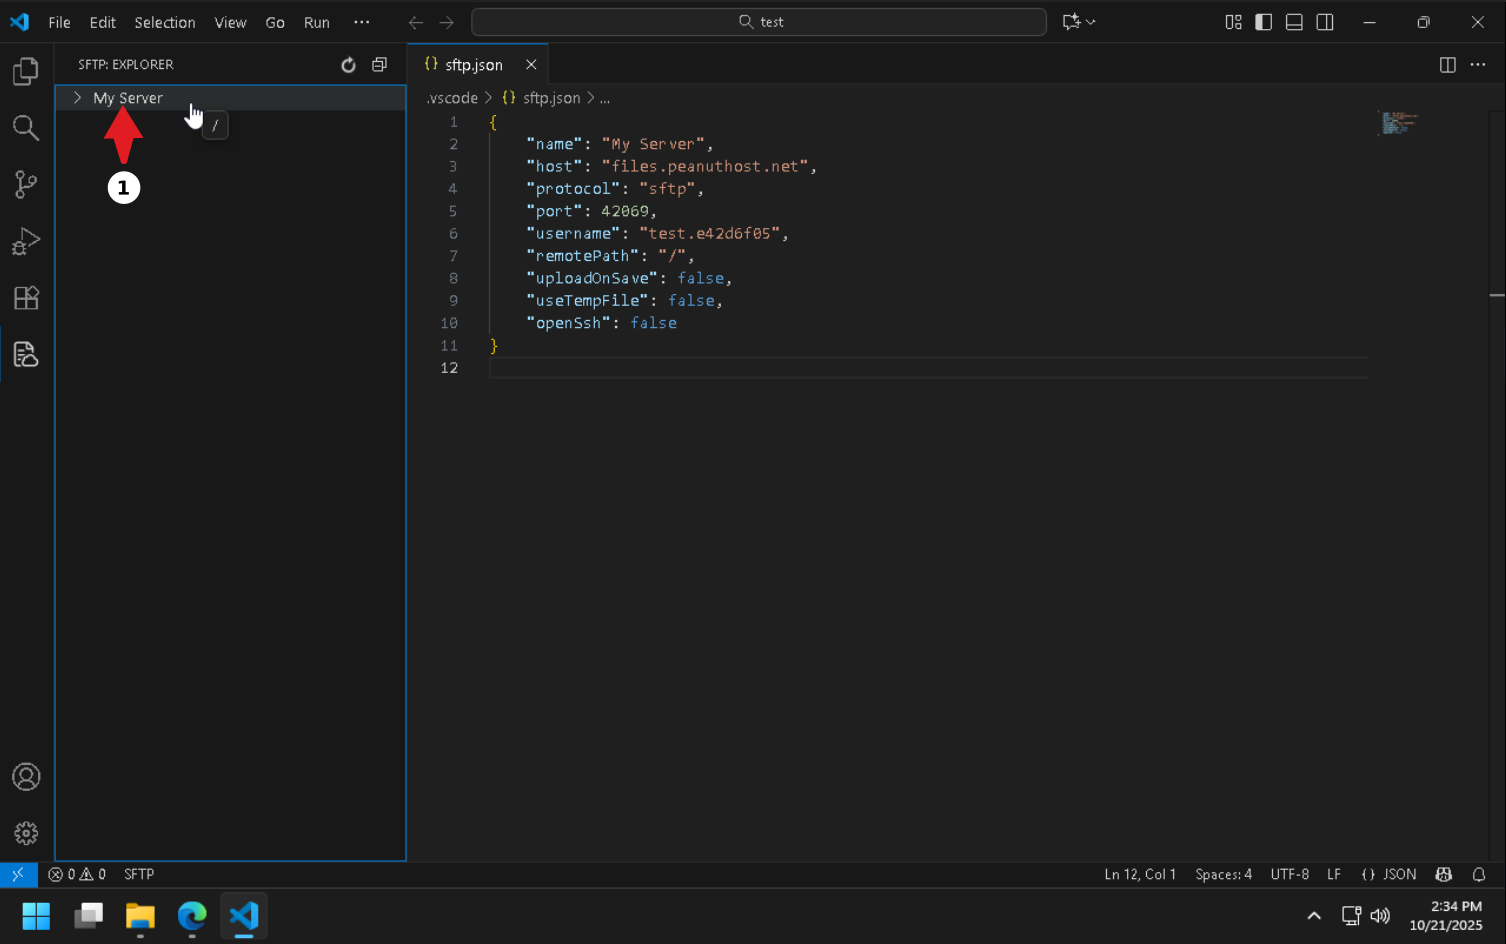Expand the My Server tree node
The height and width of the screenshot is (944, 1506).
click(x=78, y=98)
